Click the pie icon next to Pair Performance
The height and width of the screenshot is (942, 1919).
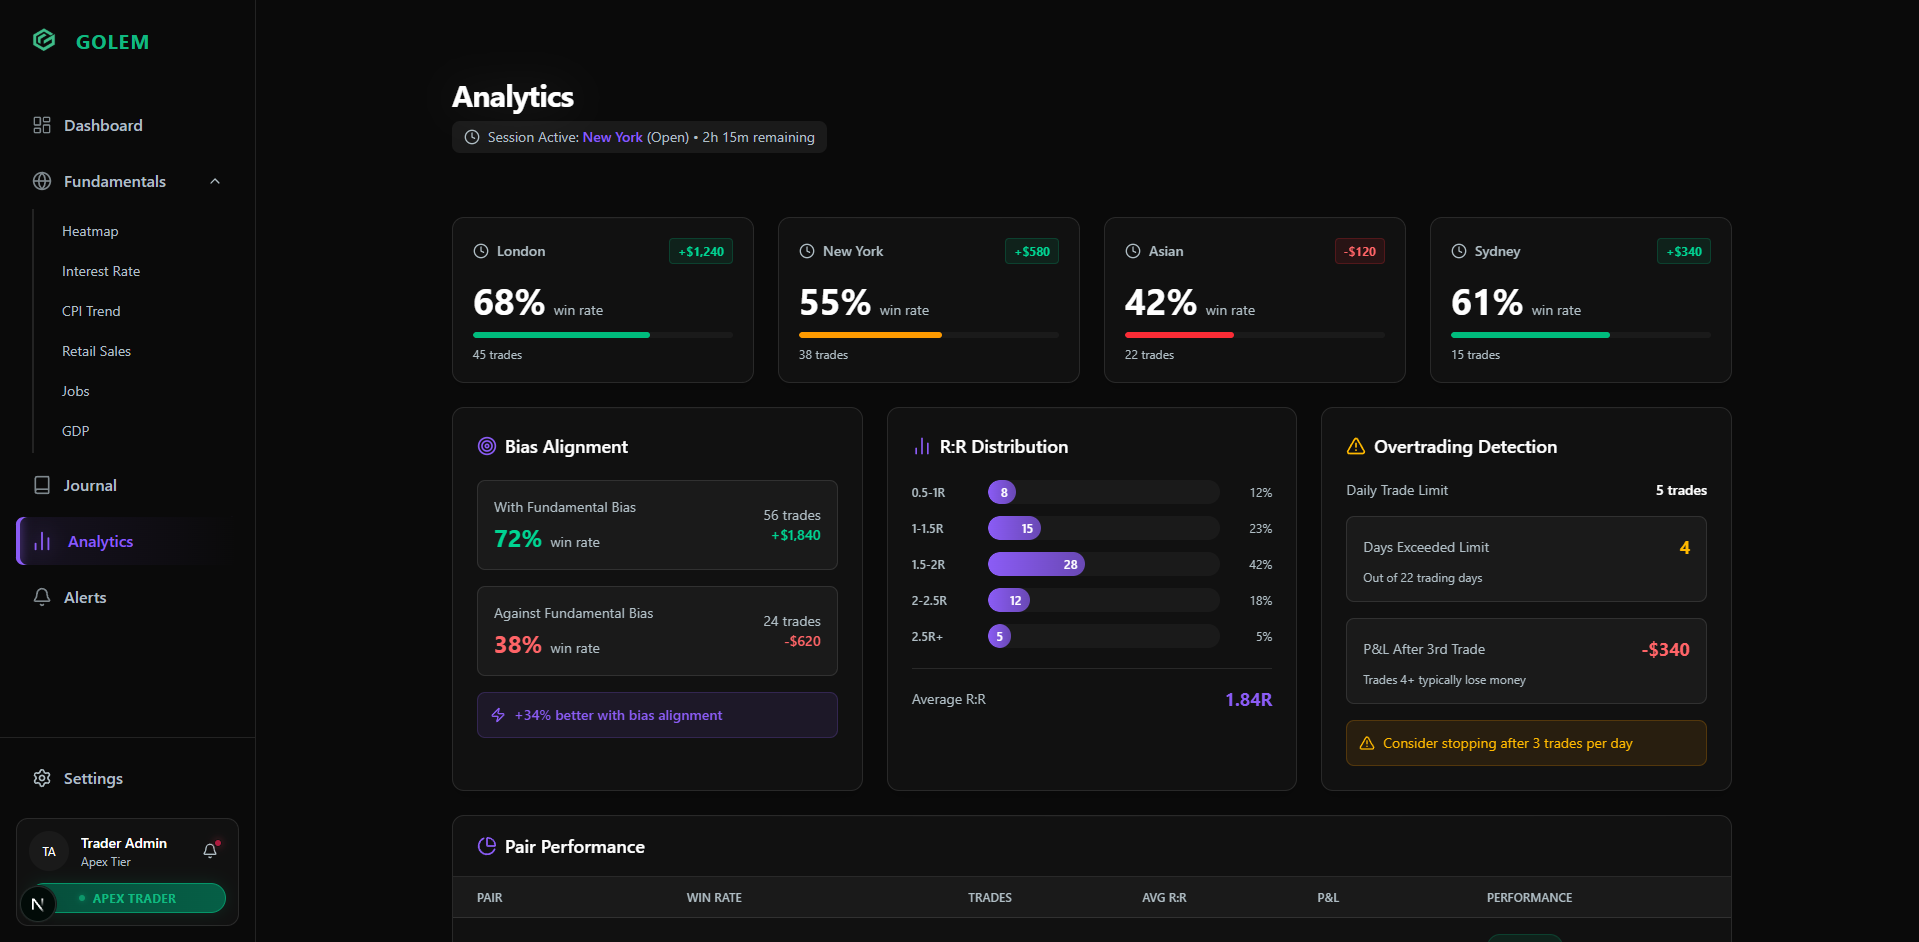tap(486, 846)
